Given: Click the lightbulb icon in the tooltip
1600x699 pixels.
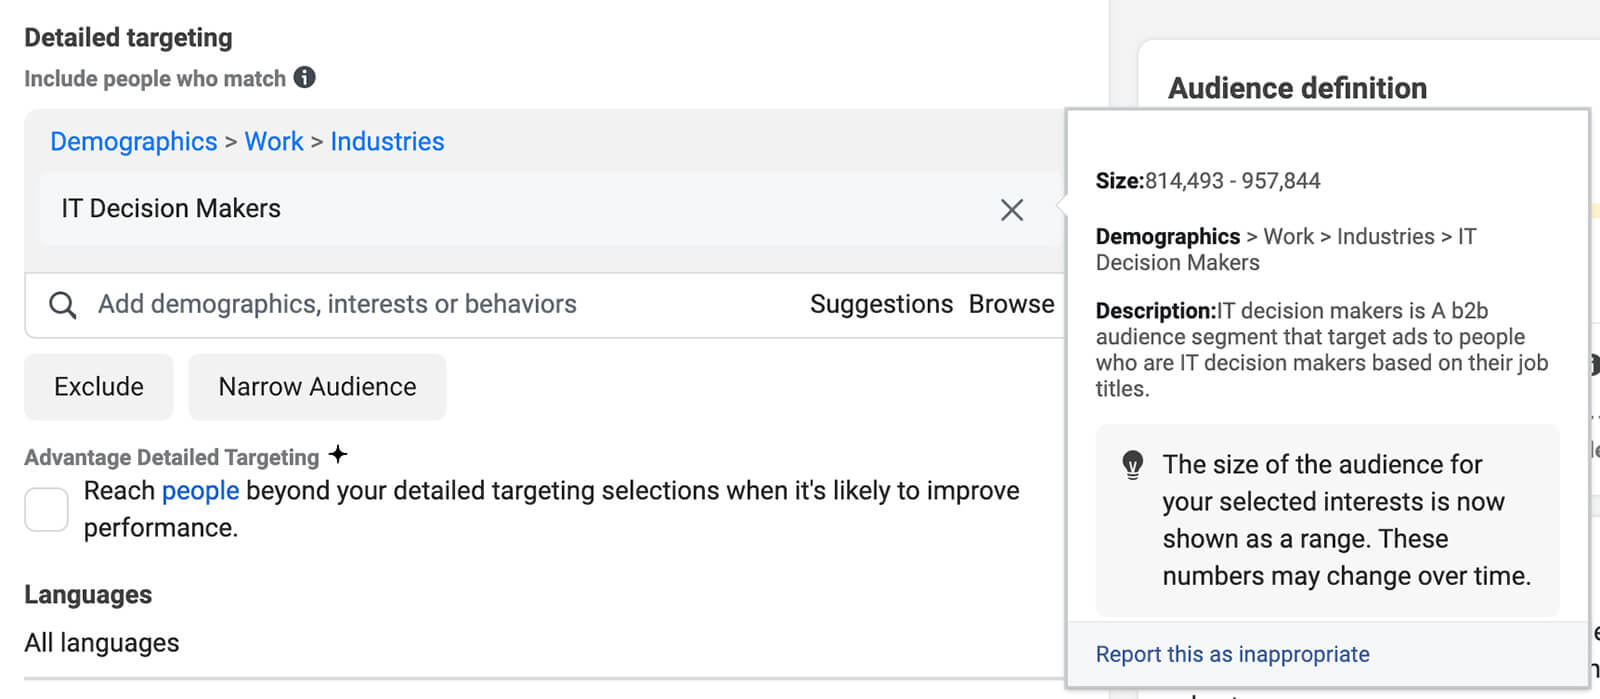Looking at the screenshot, I should pos(1132,465).
